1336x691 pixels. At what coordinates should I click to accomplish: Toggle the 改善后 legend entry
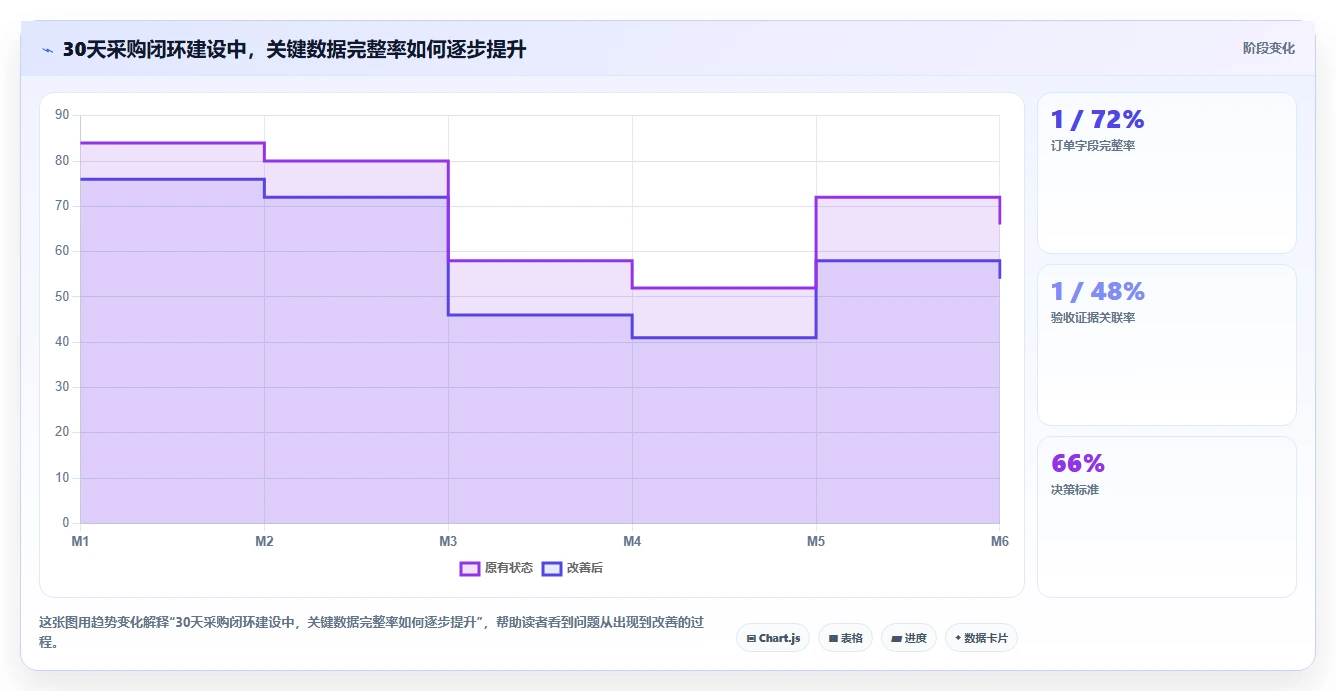point(572,568)
